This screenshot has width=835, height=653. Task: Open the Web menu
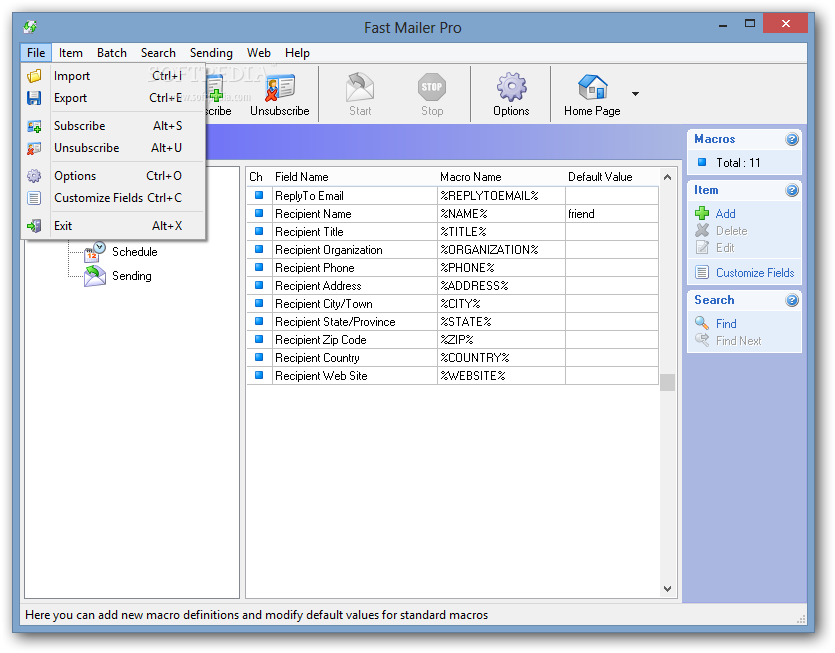click(x=259, y=53)
